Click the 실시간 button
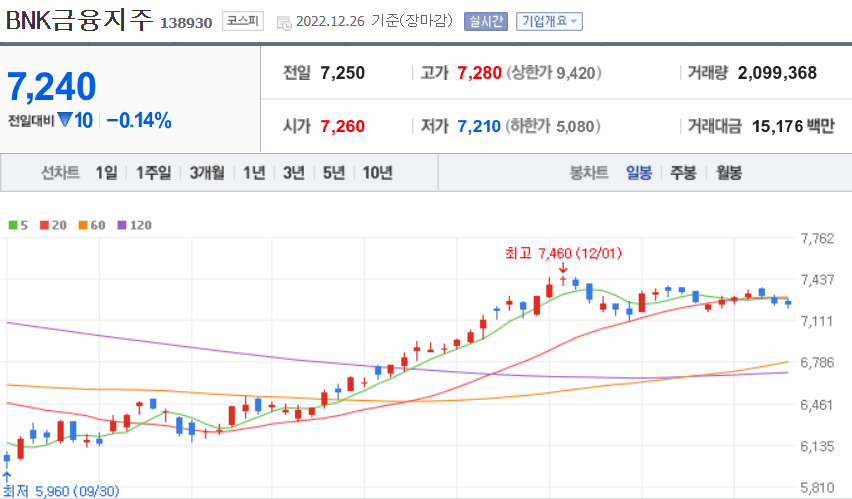Image resolution: width=852 pixels, height=499 pixels. [486, 22]
